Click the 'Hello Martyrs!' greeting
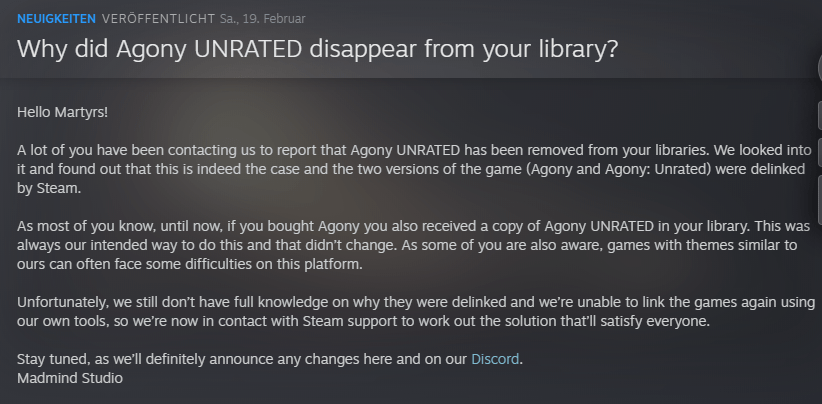The image size is (822, 404). [62, 112]
